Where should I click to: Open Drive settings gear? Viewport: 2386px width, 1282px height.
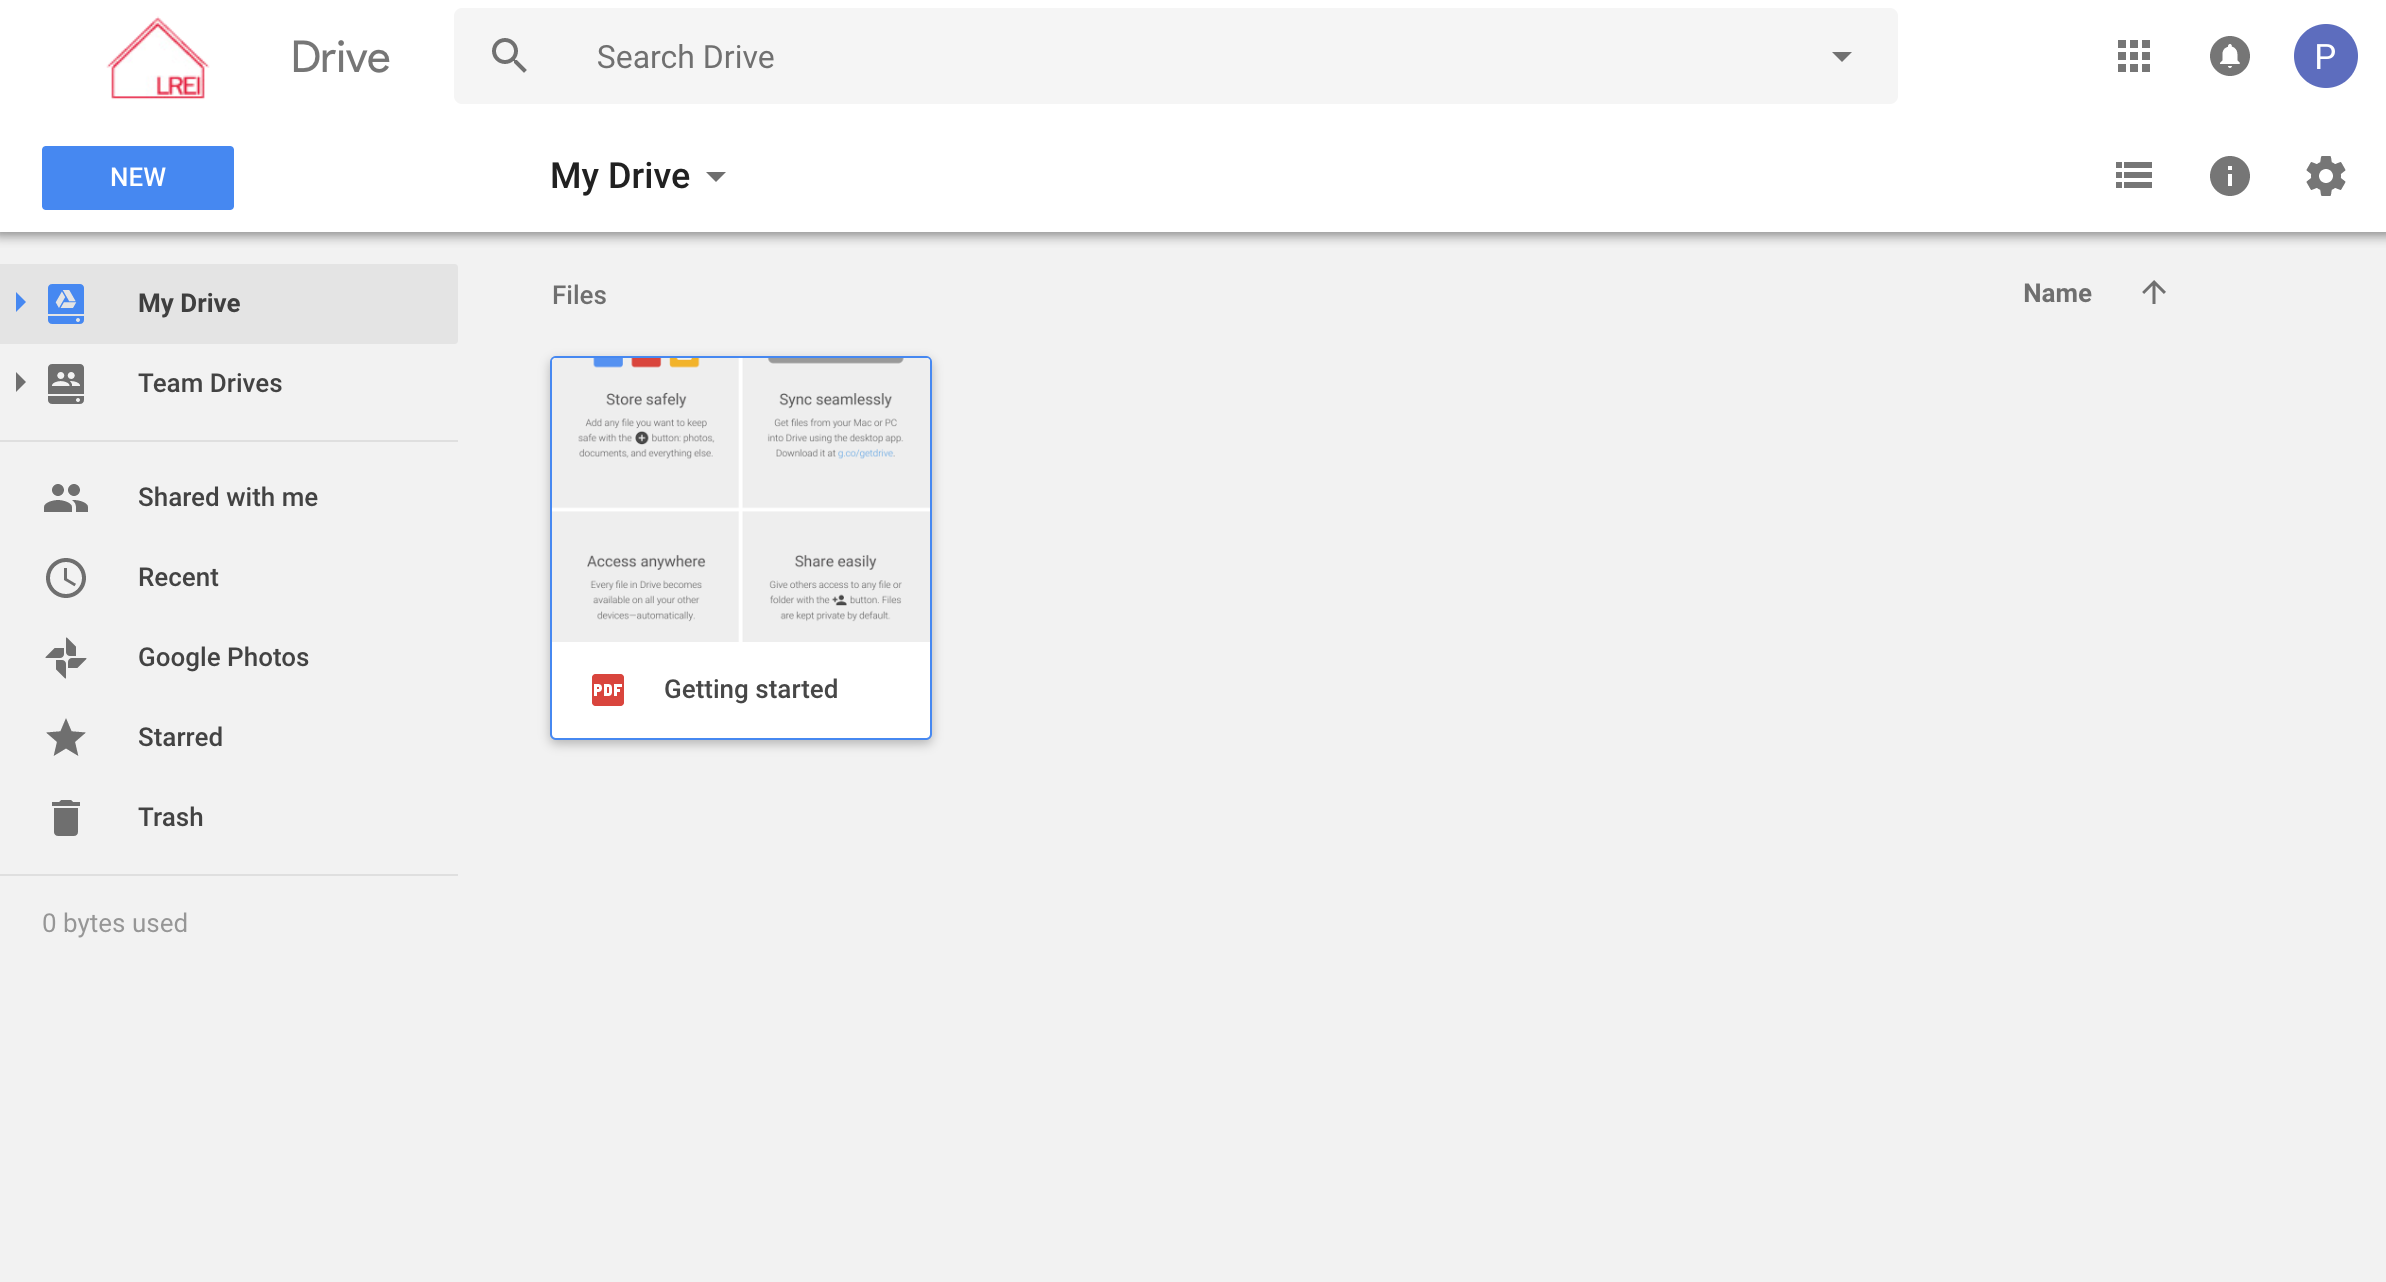2324,175
